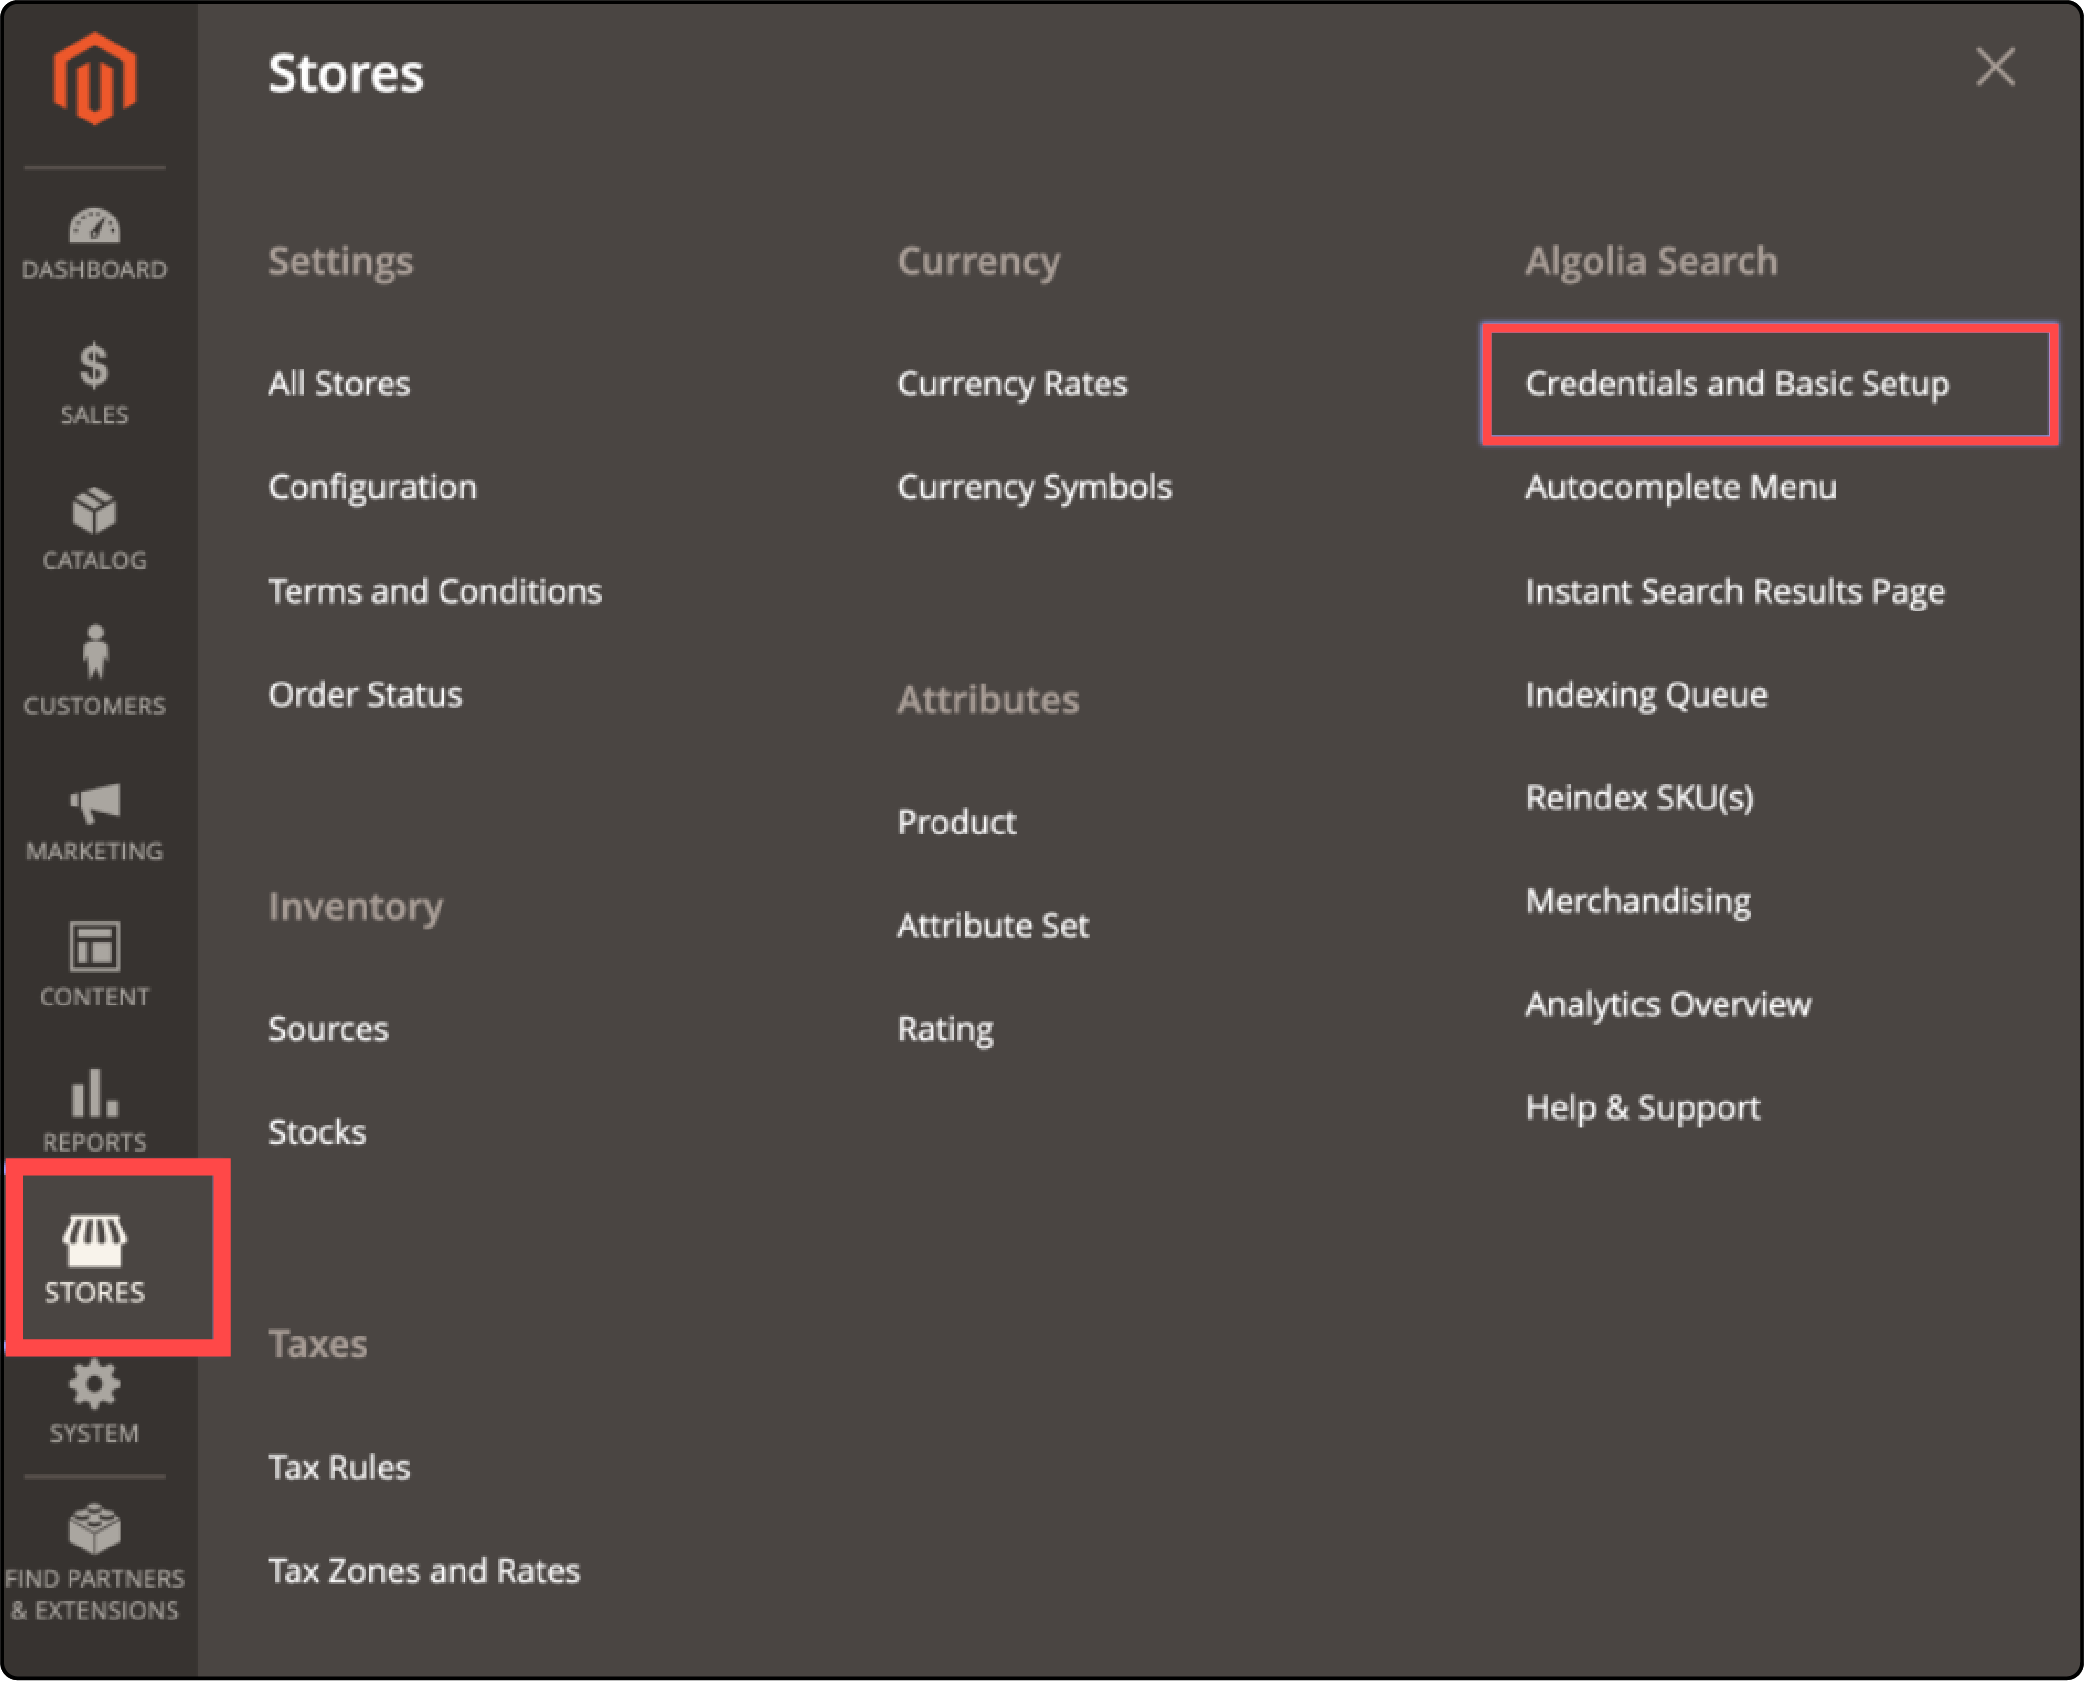
Task: Open Analytics Overview
Action: click(x=1668, y=1004)
